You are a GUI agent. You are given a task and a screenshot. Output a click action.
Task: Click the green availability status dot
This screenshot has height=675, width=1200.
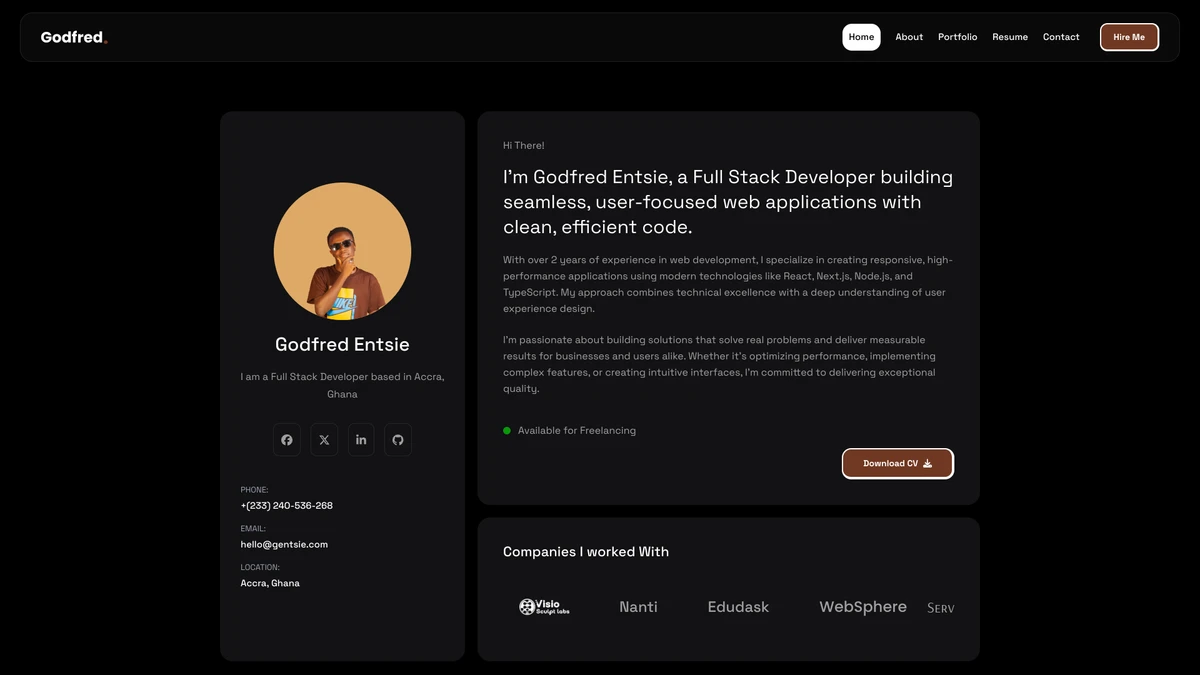coord(507,431)
